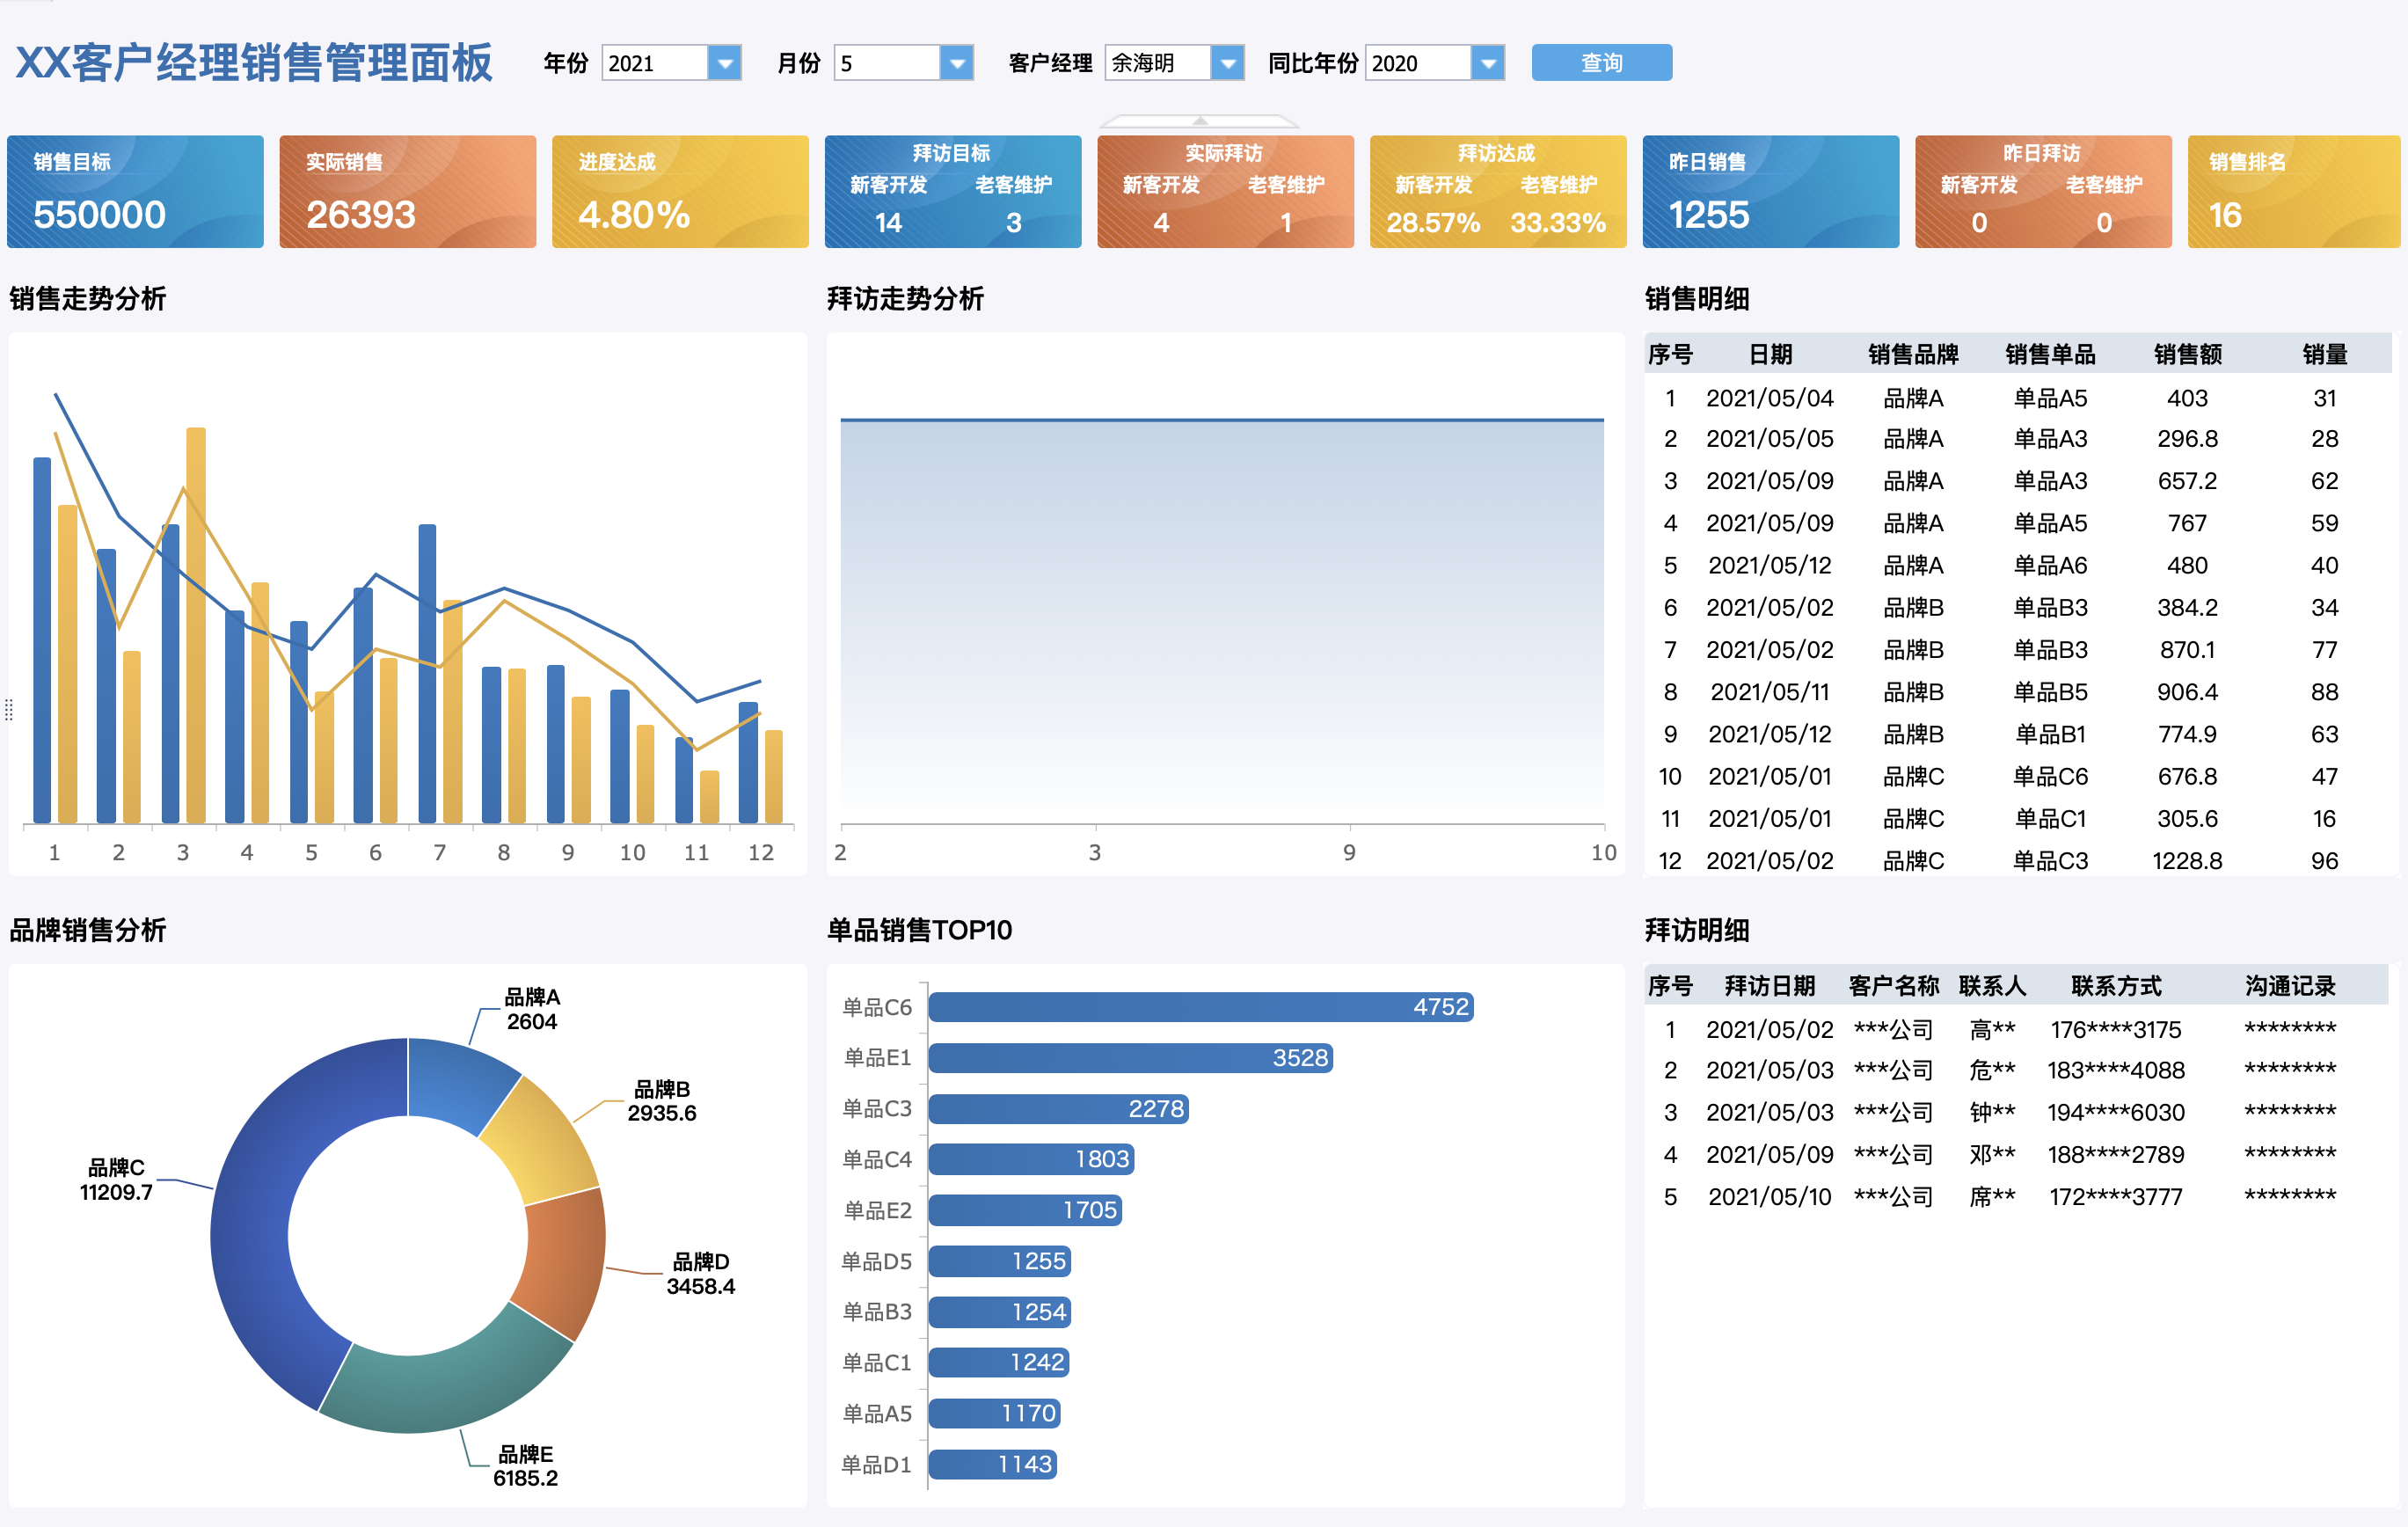Open the 年份 year dropdown arrow
The width and height of the screenshot is (2408, 1527).
pyautogui.click(x=724, y=63)
